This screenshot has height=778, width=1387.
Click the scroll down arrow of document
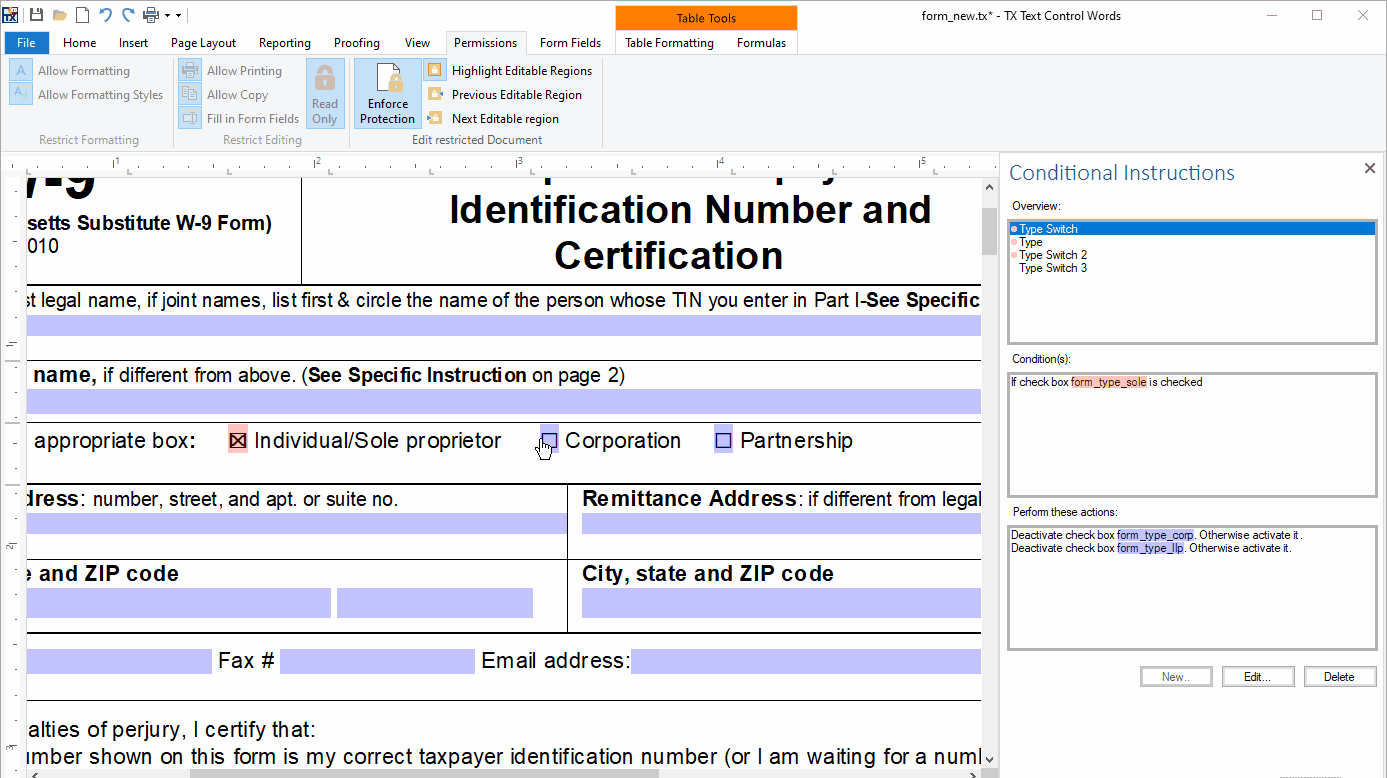(990, 759)
